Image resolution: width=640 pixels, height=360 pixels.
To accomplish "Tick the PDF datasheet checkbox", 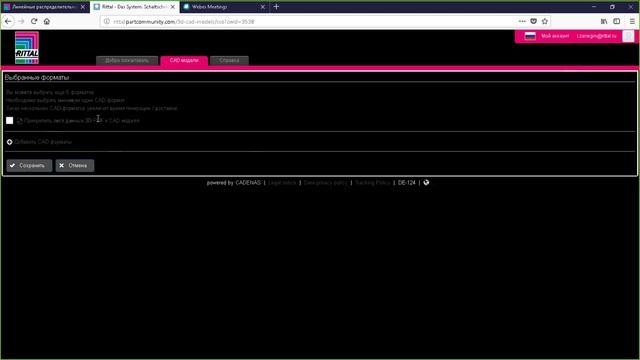I will 9,120.
